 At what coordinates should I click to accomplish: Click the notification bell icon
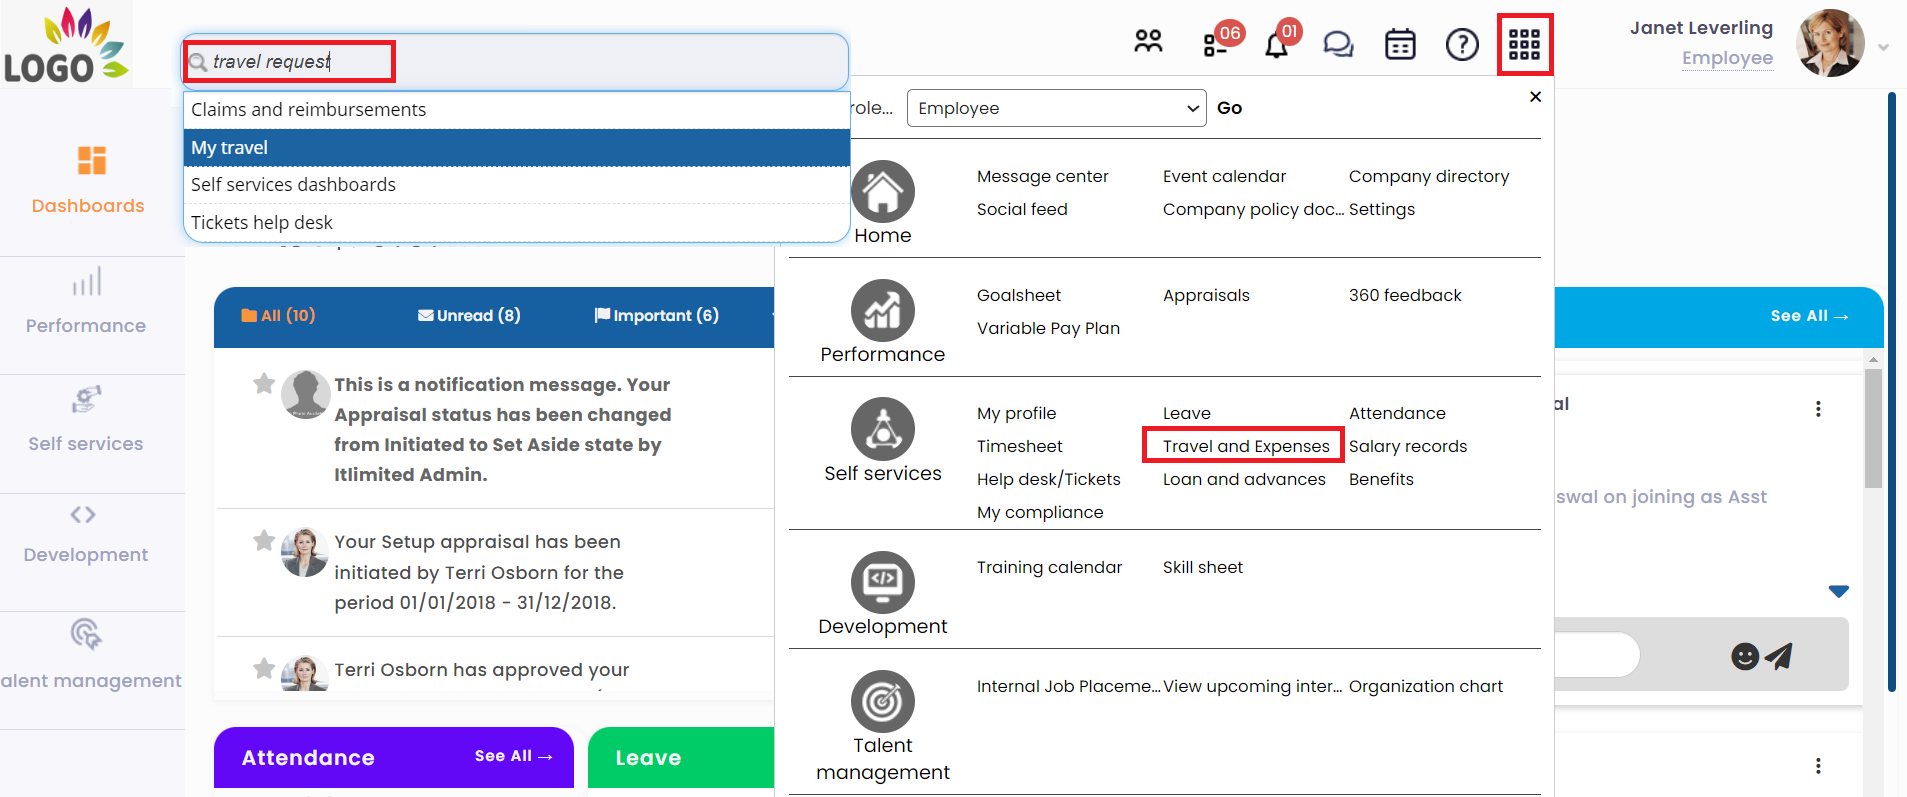coord(1276,46)
